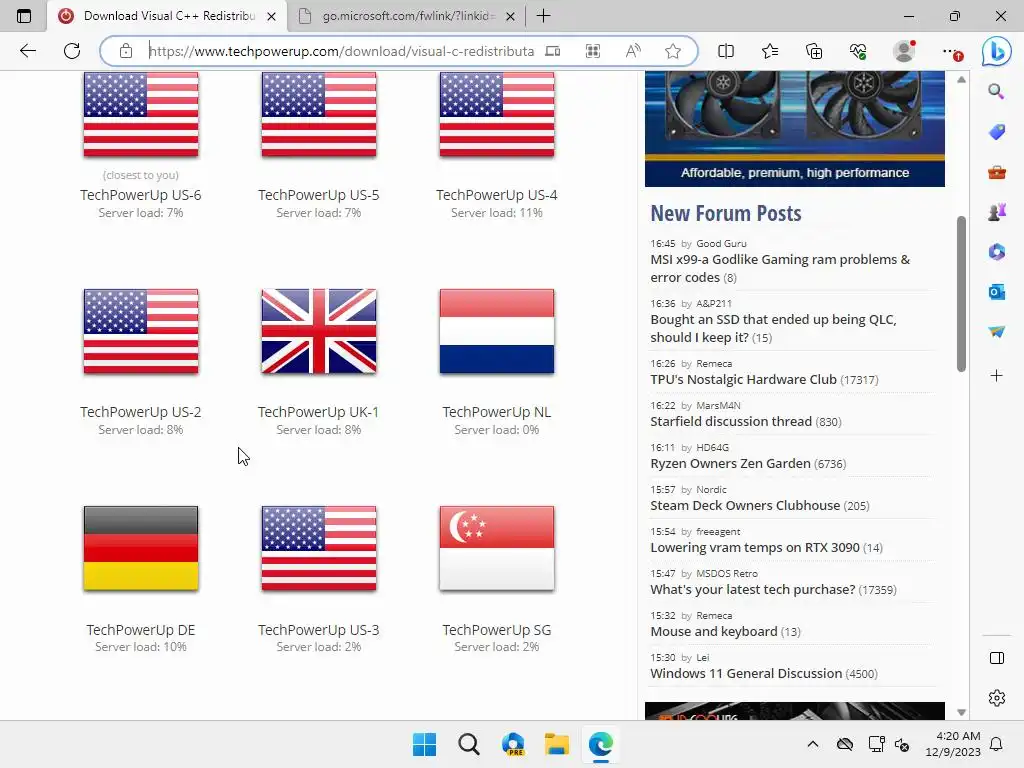
Task: Download from TechPowerUp US-3 server
Action: pos(319,549)
